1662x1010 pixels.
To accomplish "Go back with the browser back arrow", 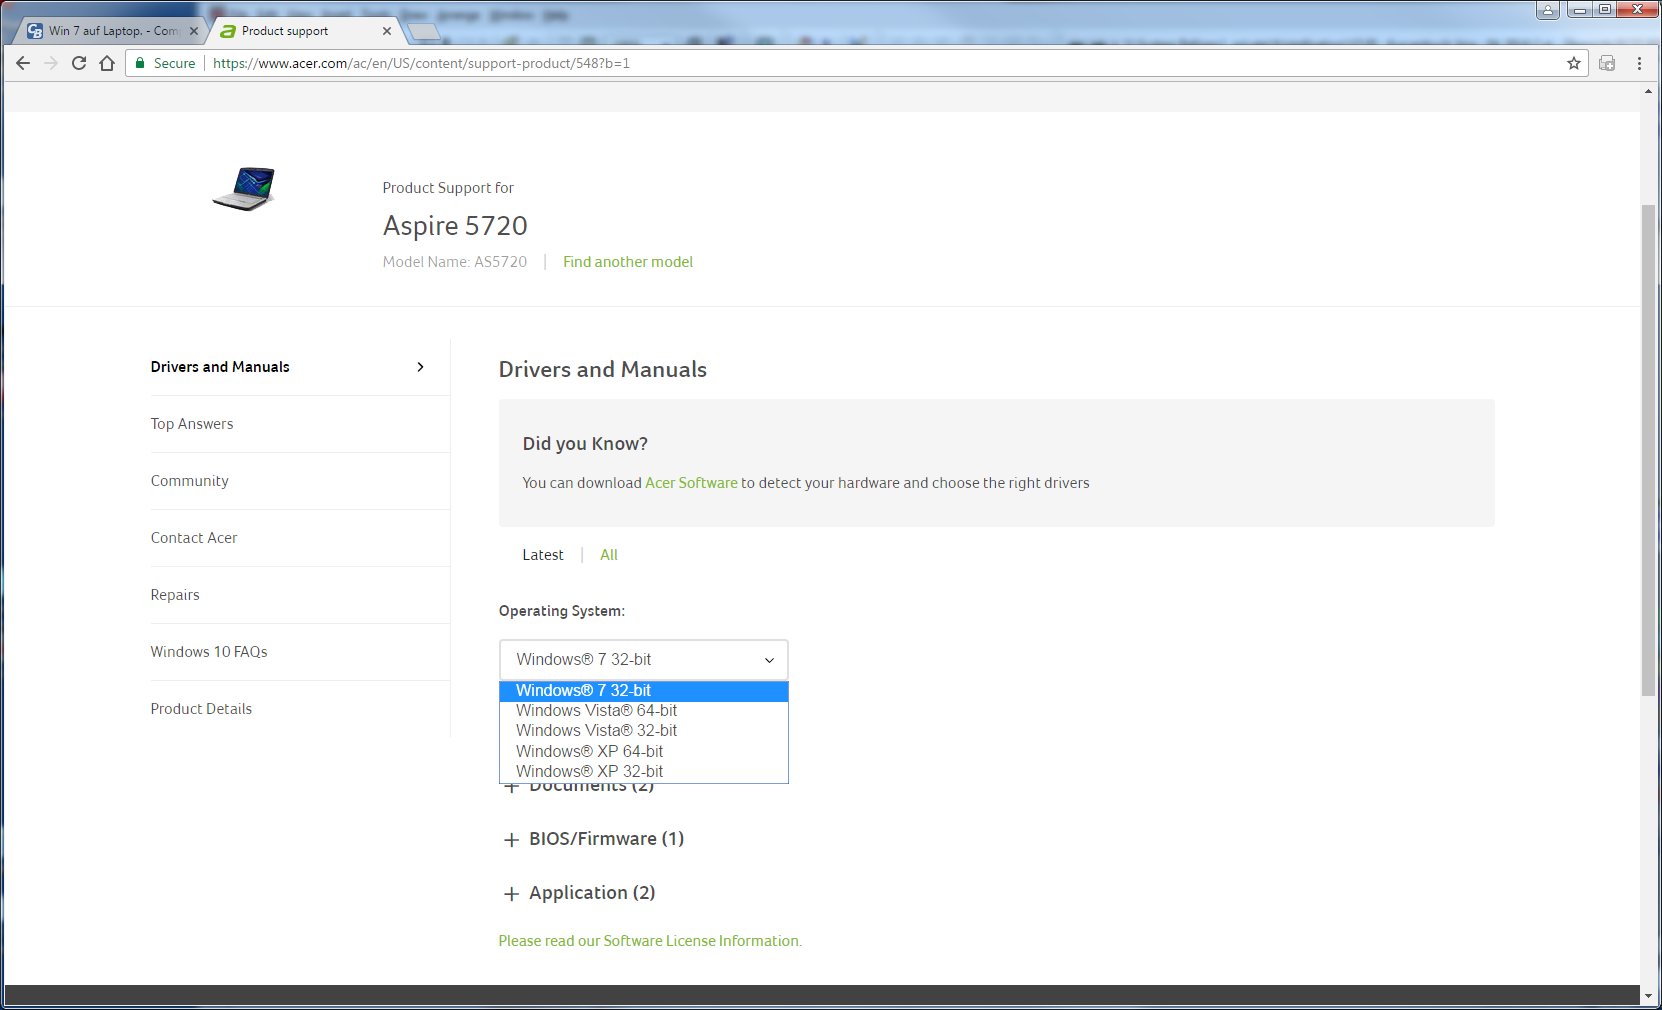I will click(x=23, y=63).
